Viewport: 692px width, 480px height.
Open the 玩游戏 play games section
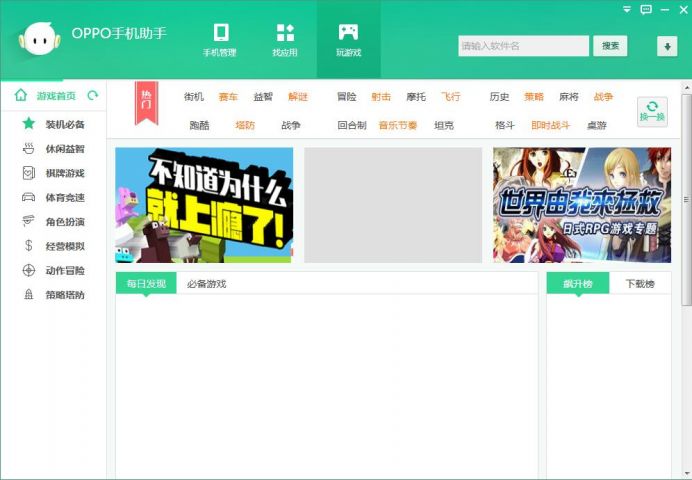[349, 40]
